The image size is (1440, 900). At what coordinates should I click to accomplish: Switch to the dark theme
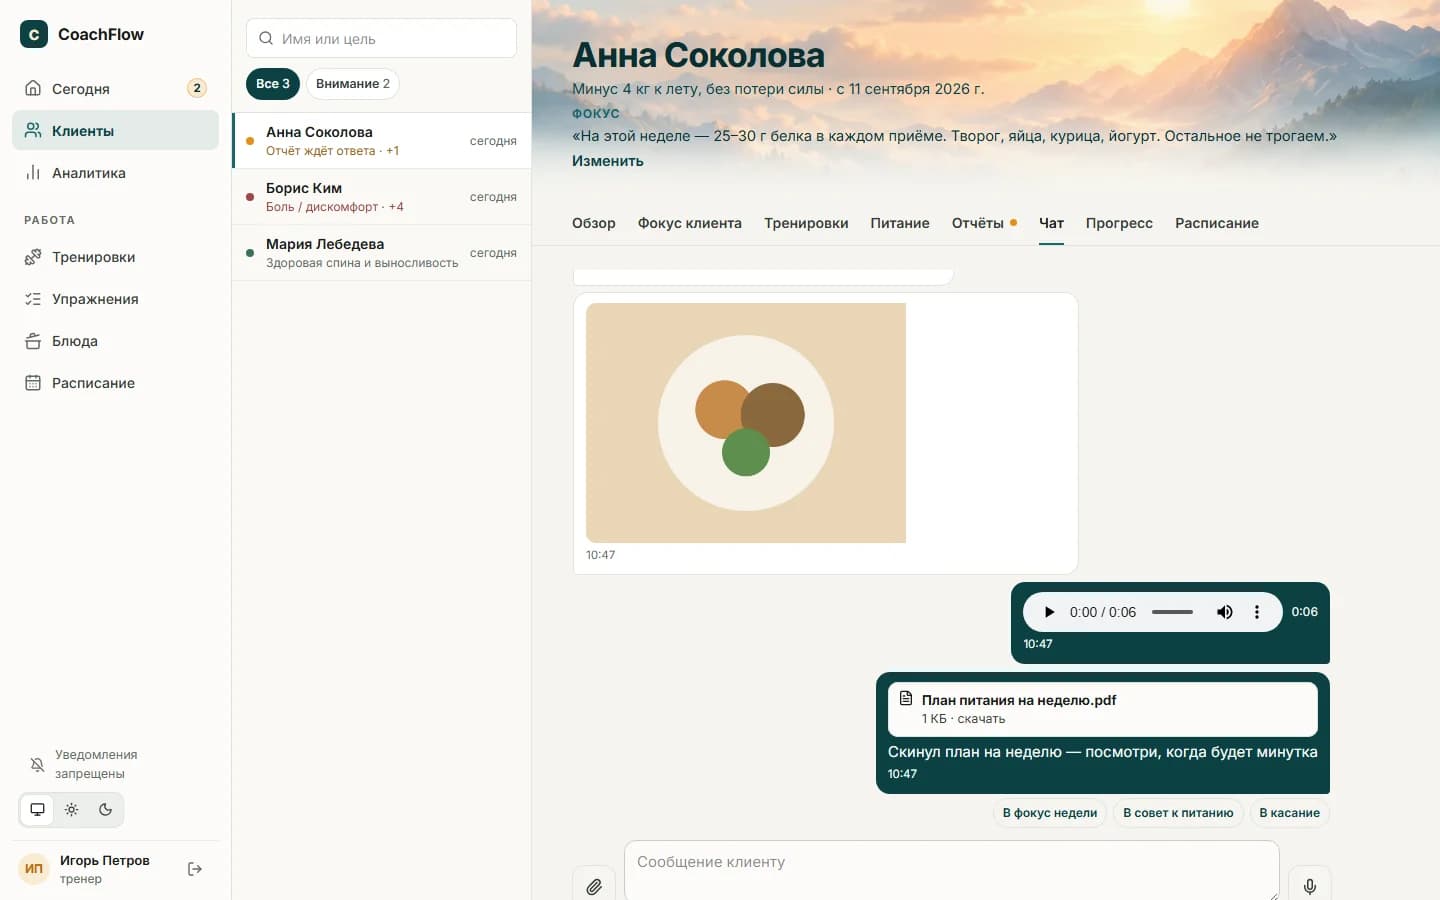click(x=105, y=810)
